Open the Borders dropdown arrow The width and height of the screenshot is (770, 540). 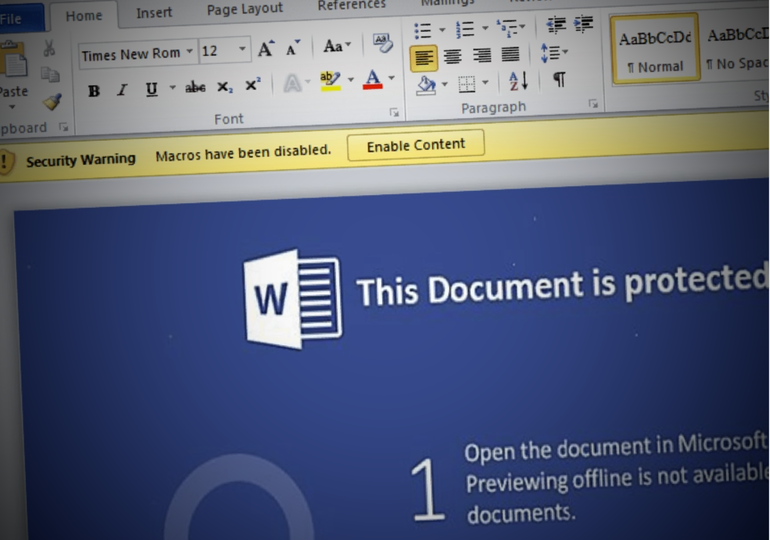[x=485, y=82]
